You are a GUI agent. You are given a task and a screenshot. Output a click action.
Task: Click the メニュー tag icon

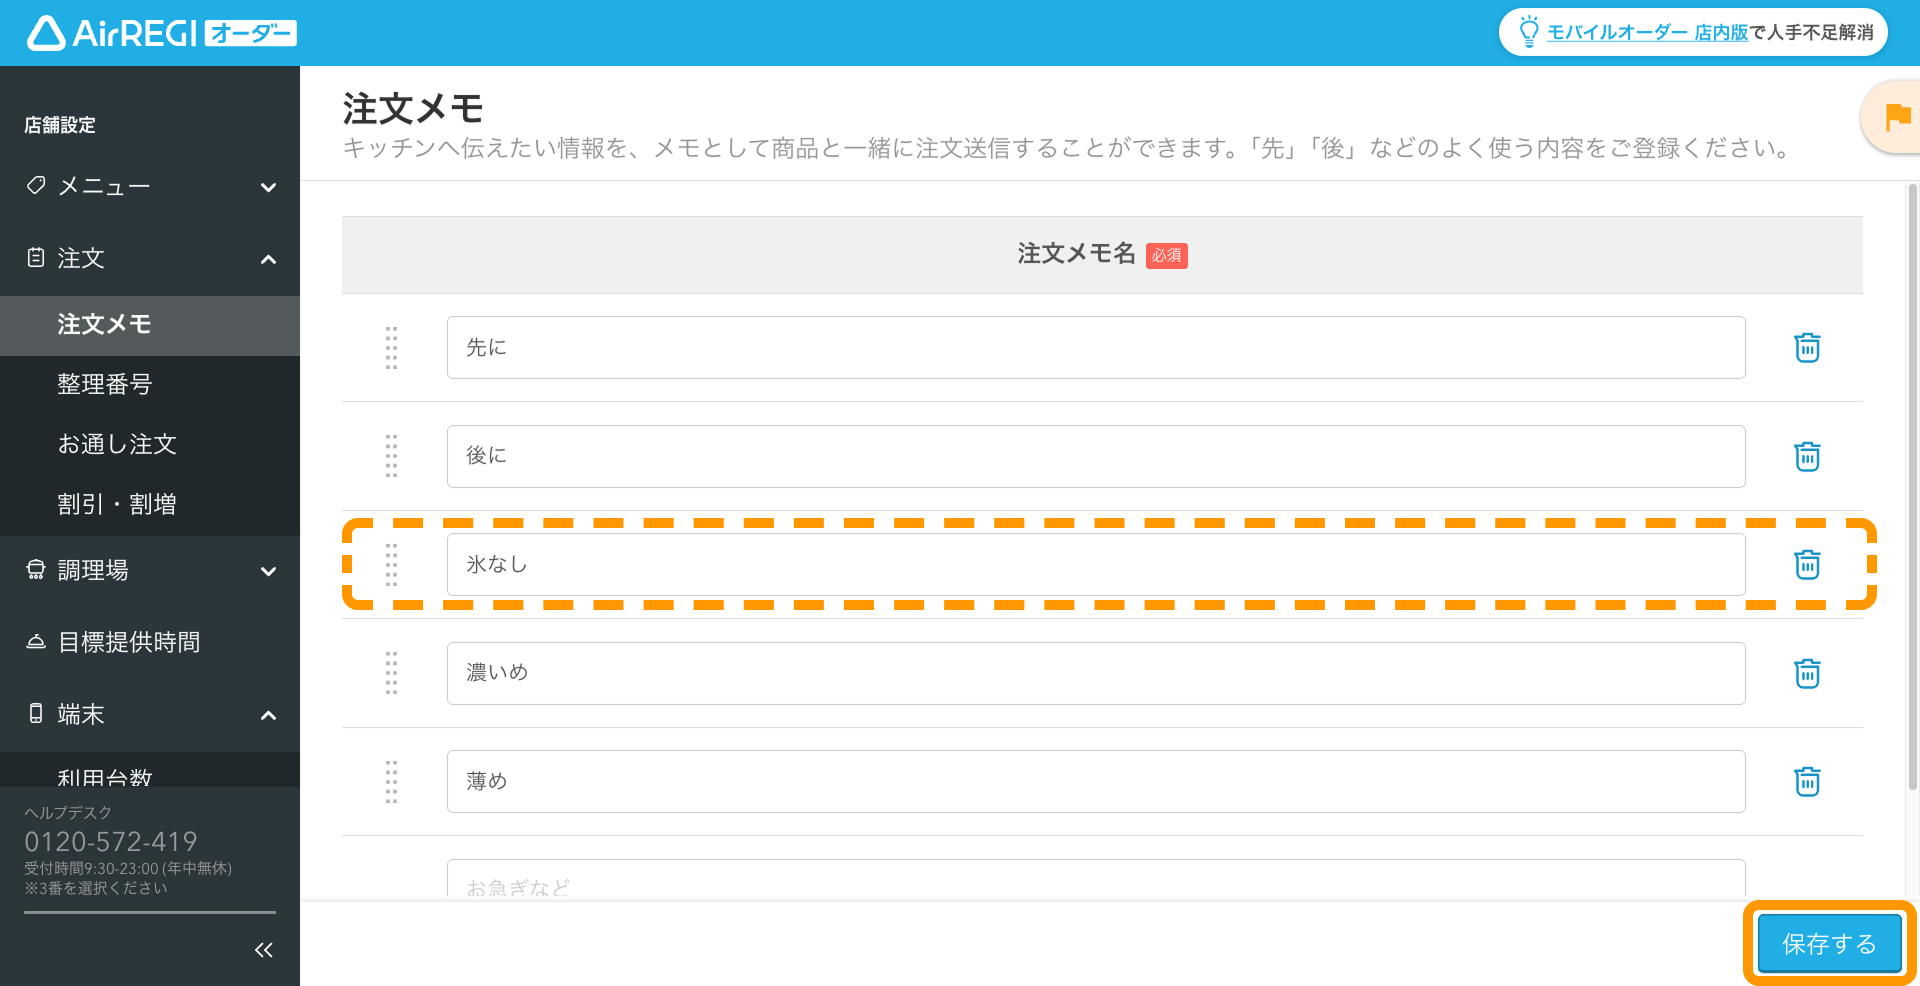coord(36,186)
